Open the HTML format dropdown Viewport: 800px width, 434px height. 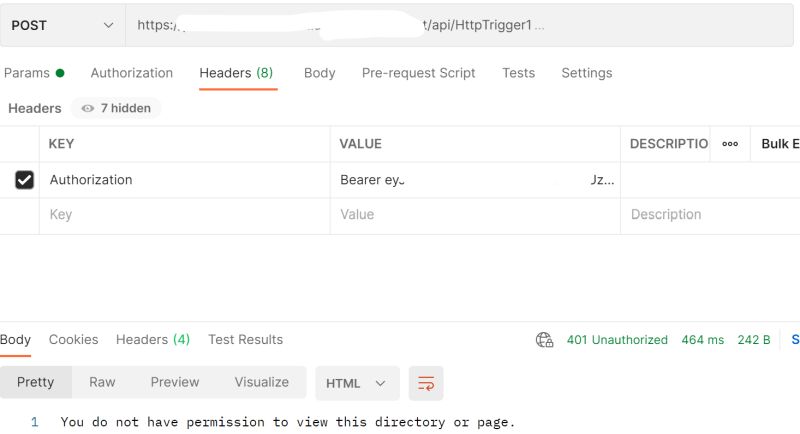tap(357, 383)
